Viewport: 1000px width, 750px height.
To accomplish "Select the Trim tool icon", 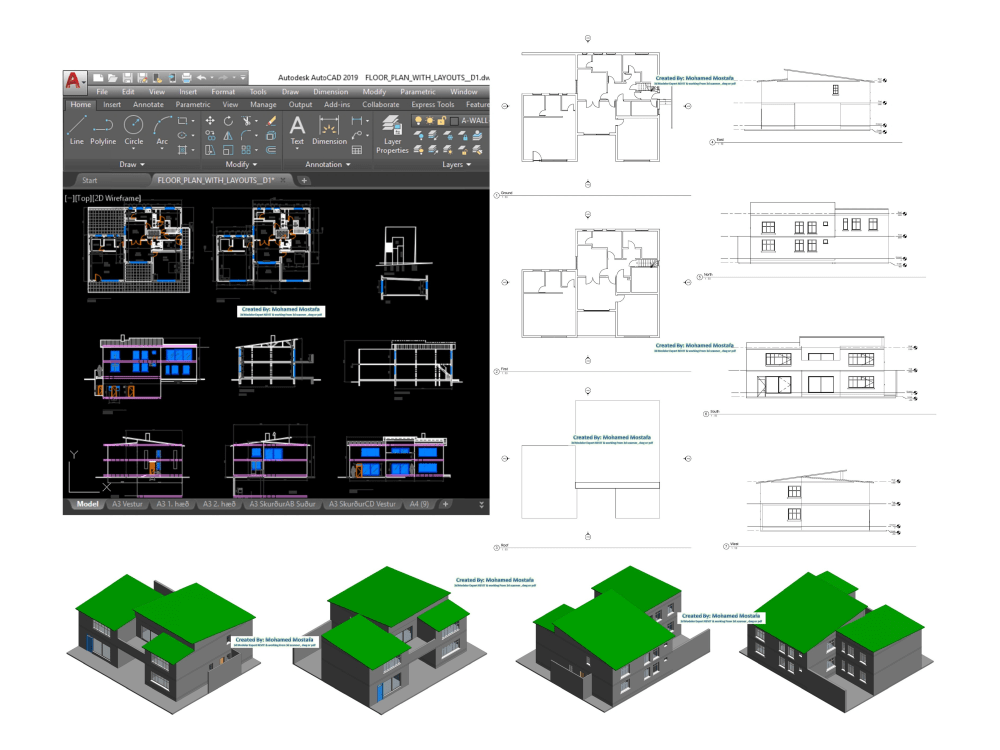I will click(247, 121).
